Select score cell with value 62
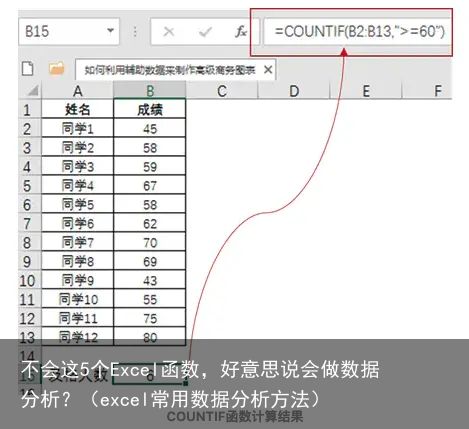469x429 pixels. [x=150, y=223]
